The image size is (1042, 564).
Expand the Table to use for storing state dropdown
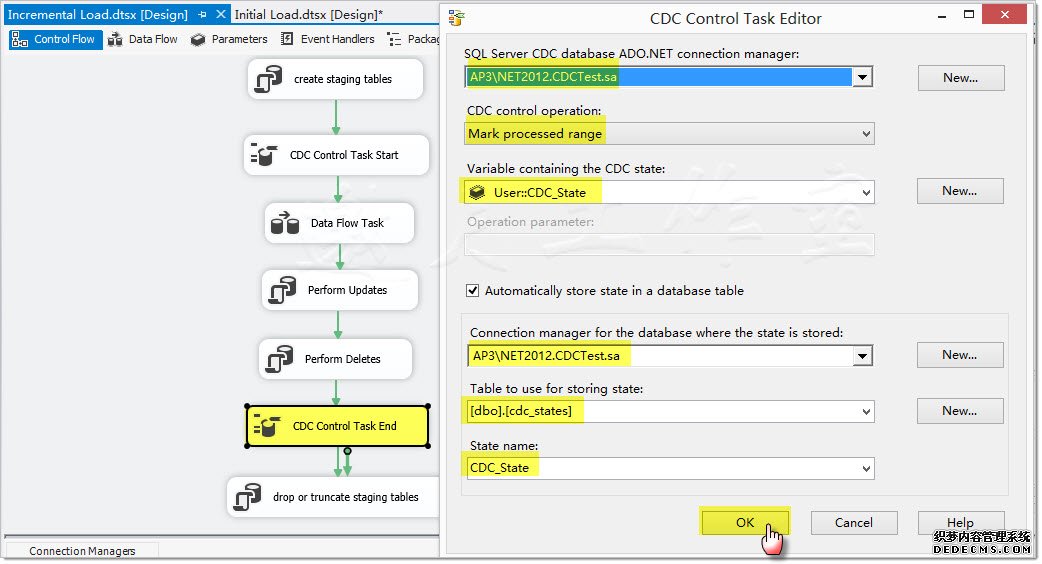pyautogui.click(x=865, y=411)
